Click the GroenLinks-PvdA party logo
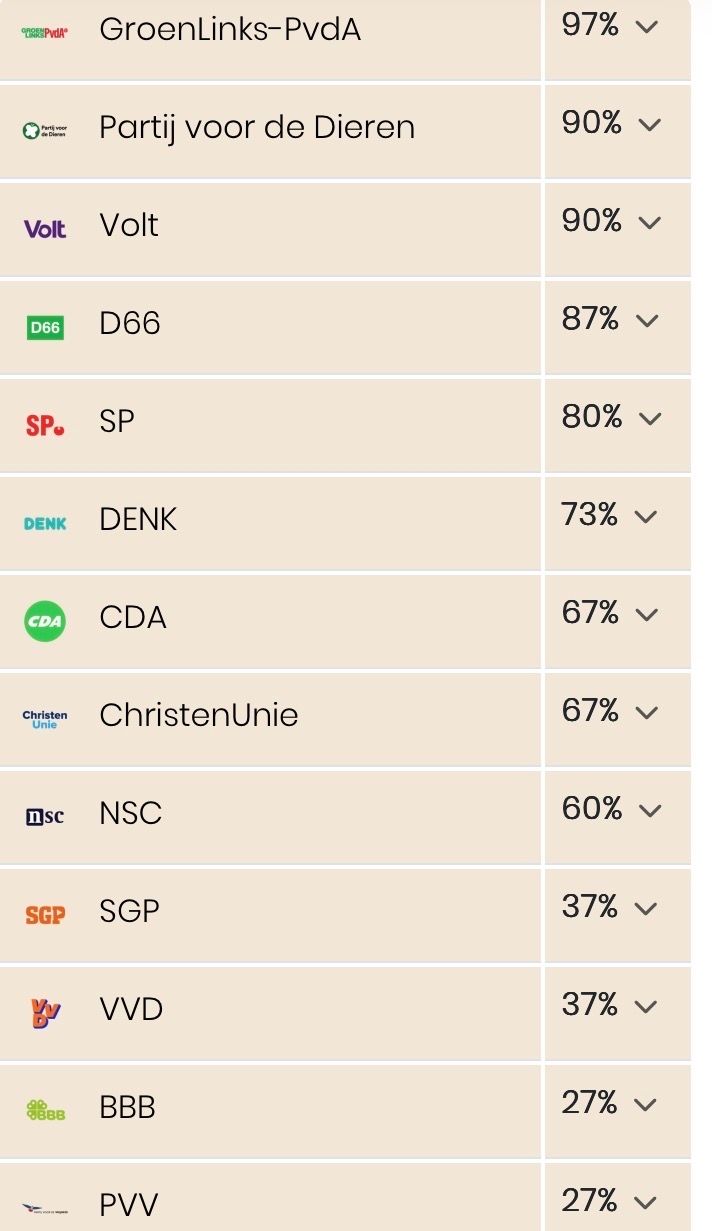The image size is (712, 1231). pos(45,32)
